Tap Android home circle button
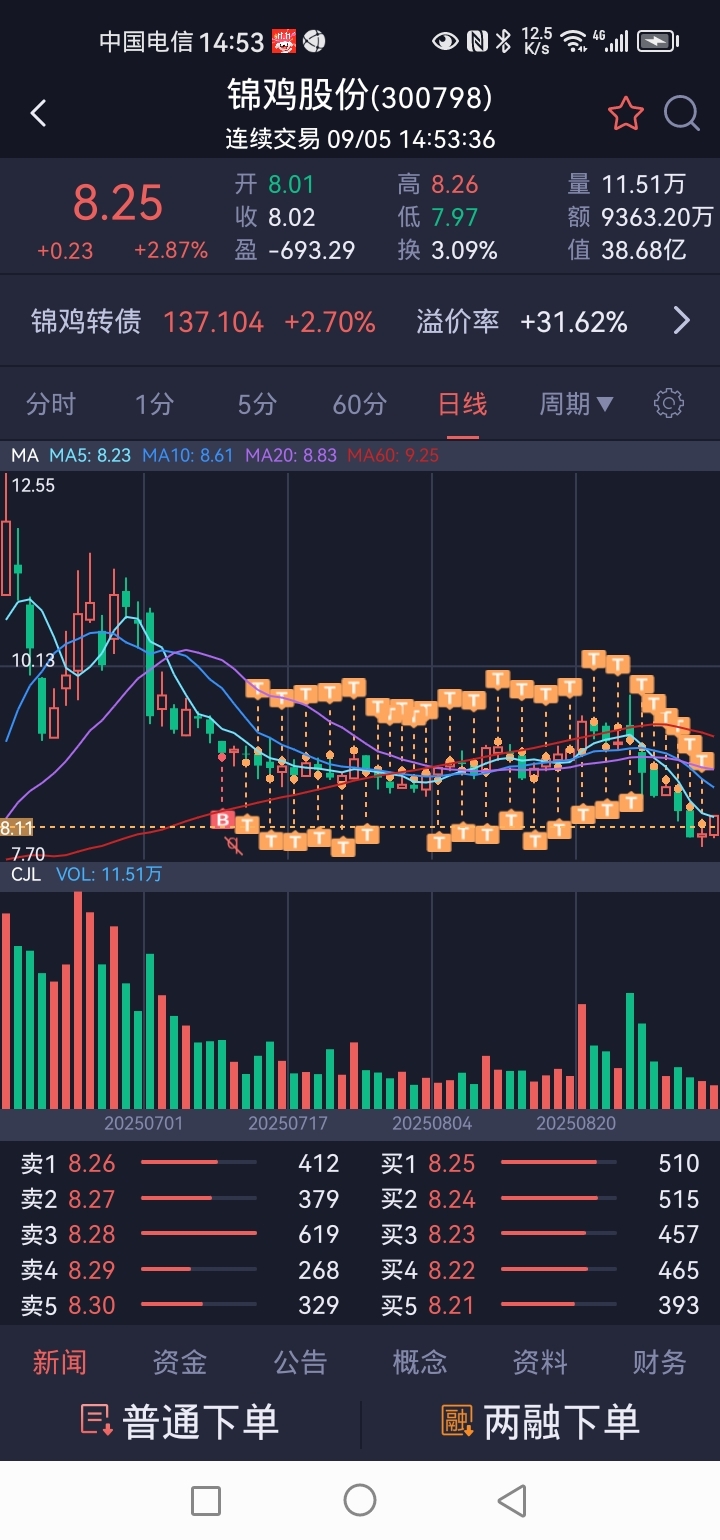Screen dimensions: 720x1540 pyautogui.click(x=360, y=1500)
